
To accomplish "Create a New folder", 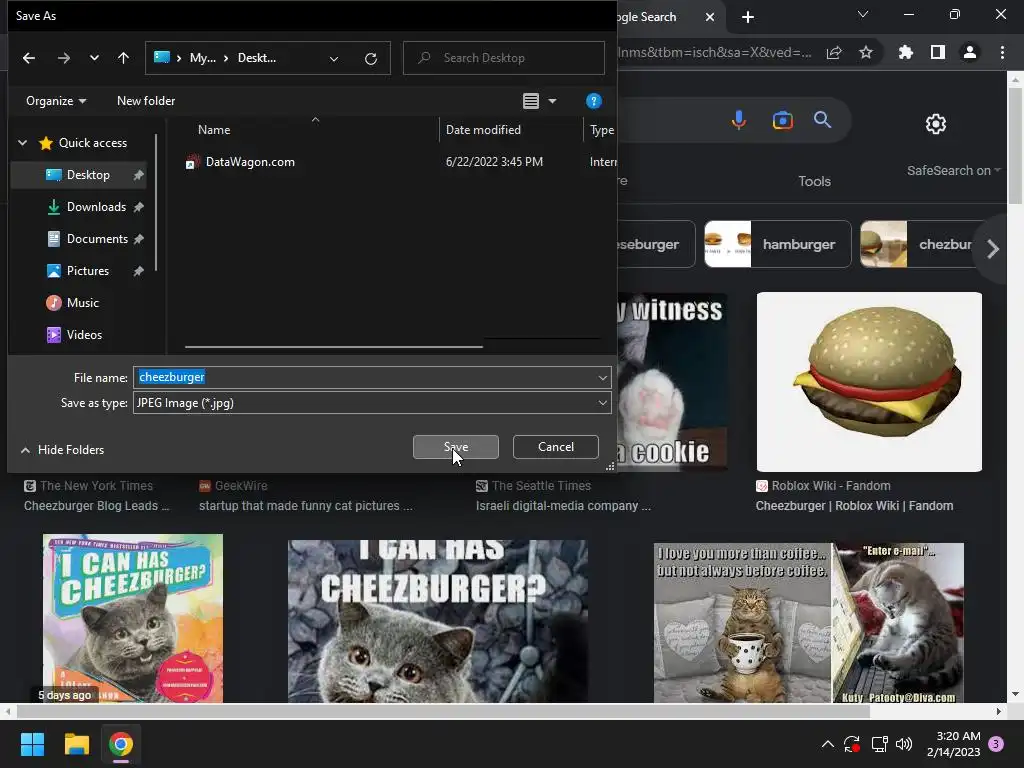I will pyautogui.click(x=146, y=101).
